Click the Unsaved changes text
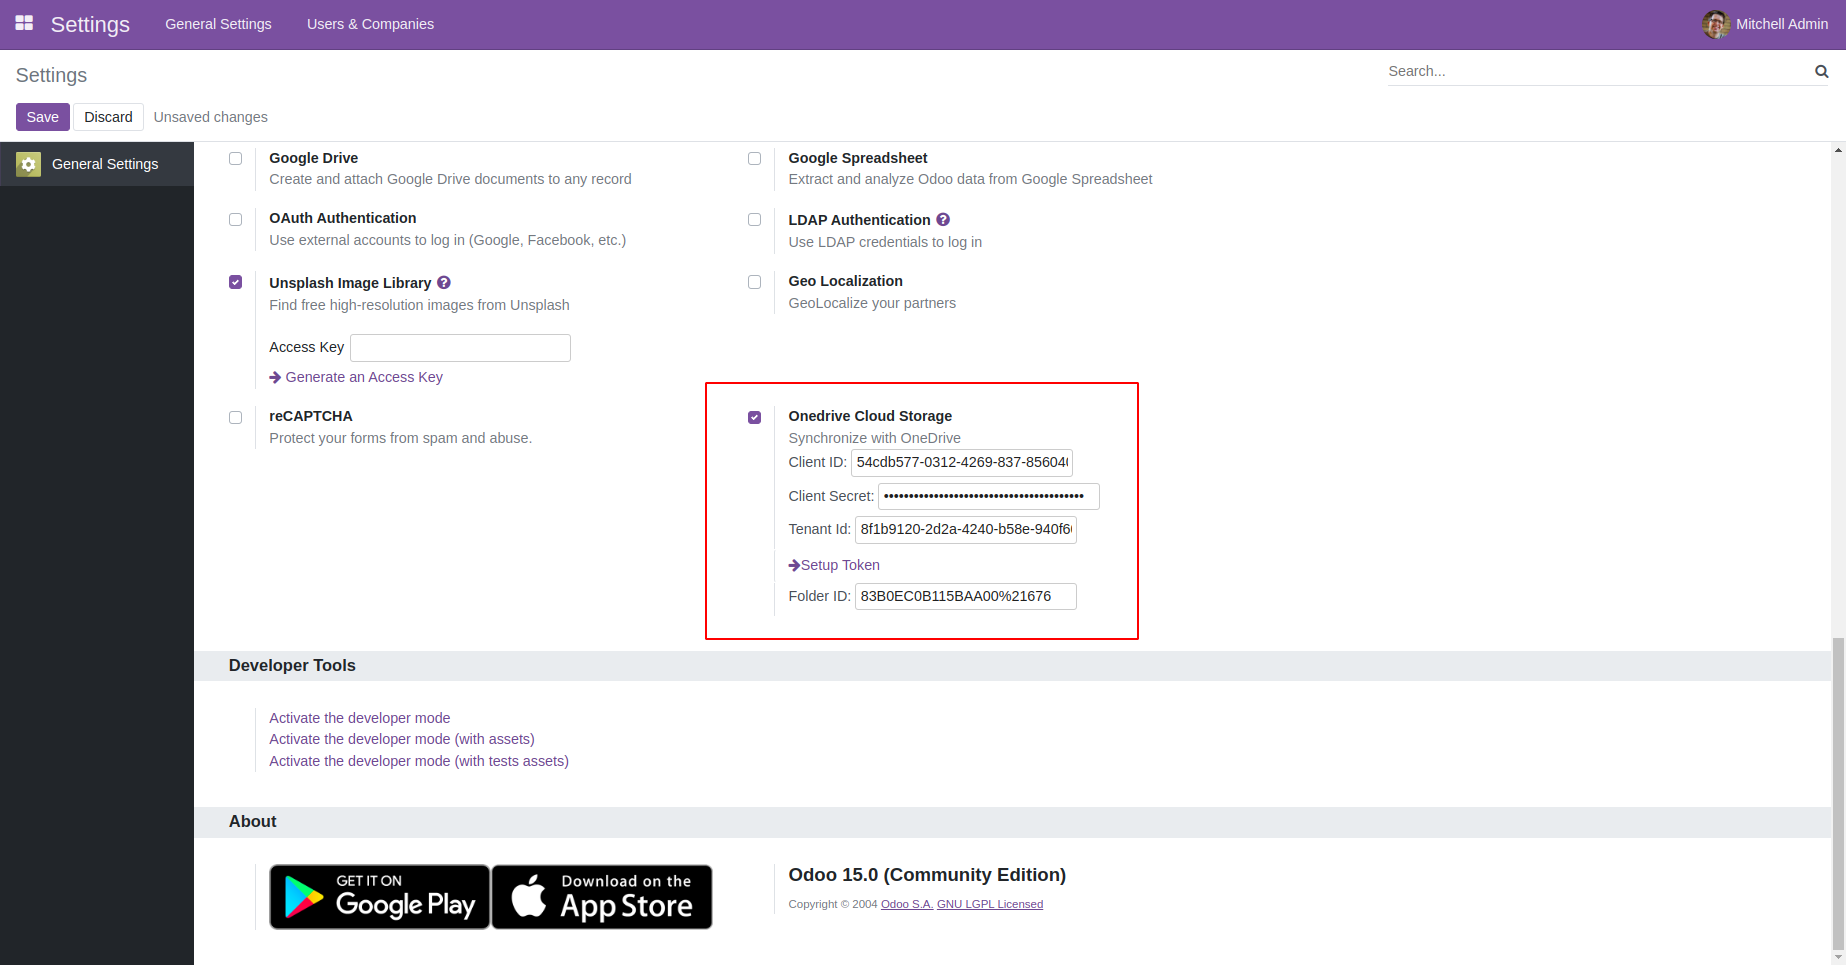This screenshot has height=965, width=1846. 211,117
